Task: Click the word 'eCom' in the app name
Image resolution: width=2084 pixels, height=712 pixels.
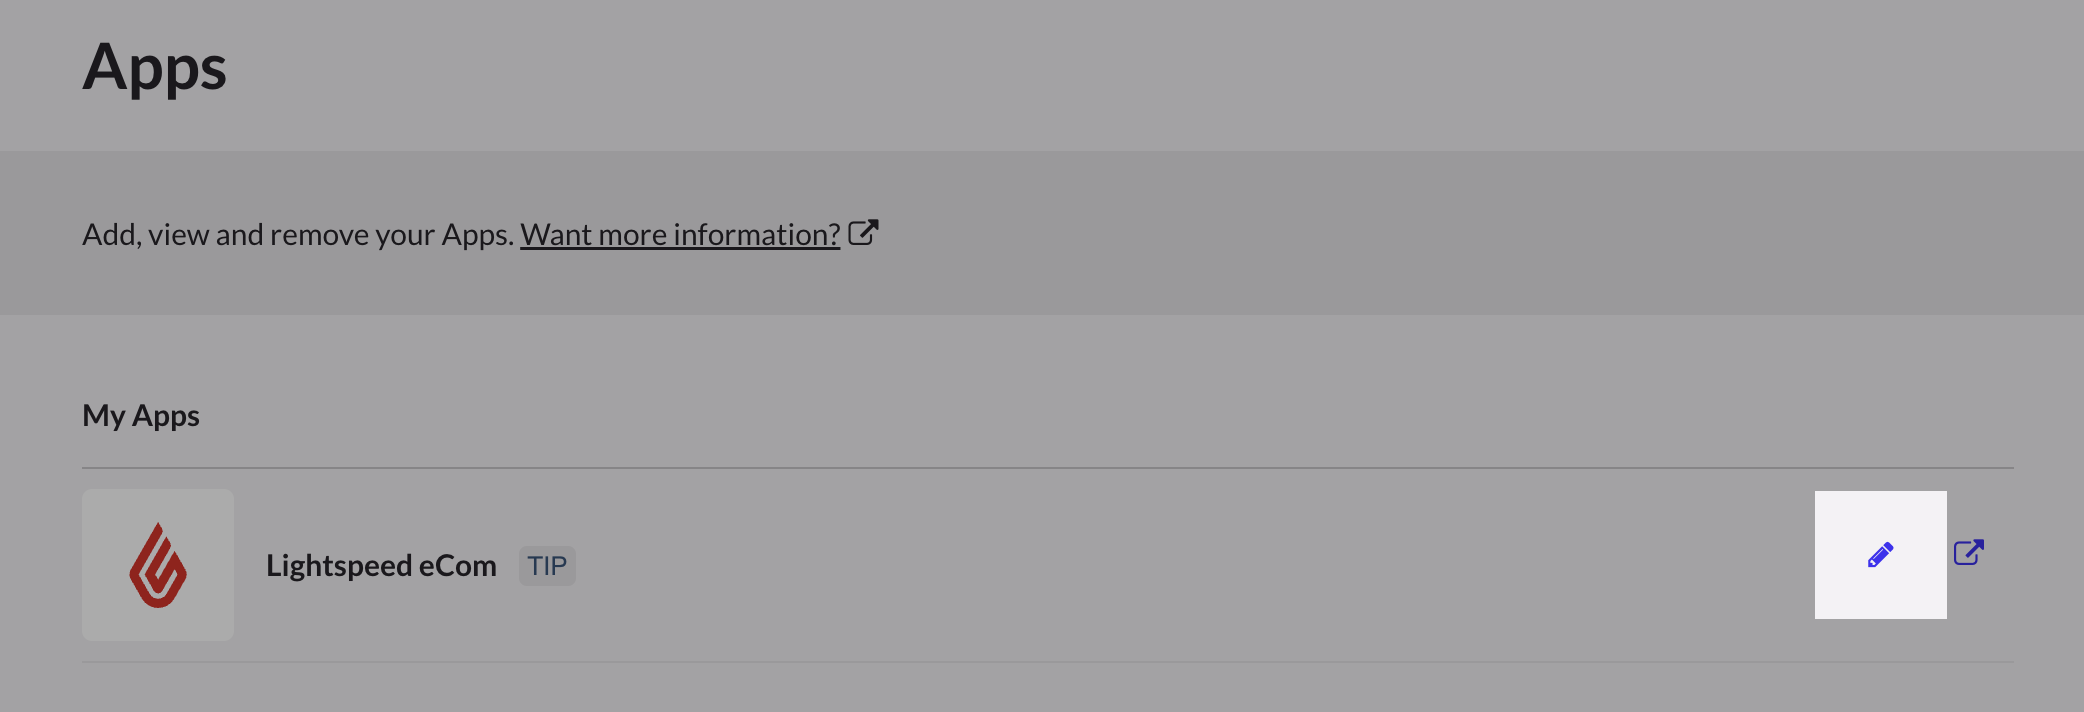Action: tap(457, 566)
